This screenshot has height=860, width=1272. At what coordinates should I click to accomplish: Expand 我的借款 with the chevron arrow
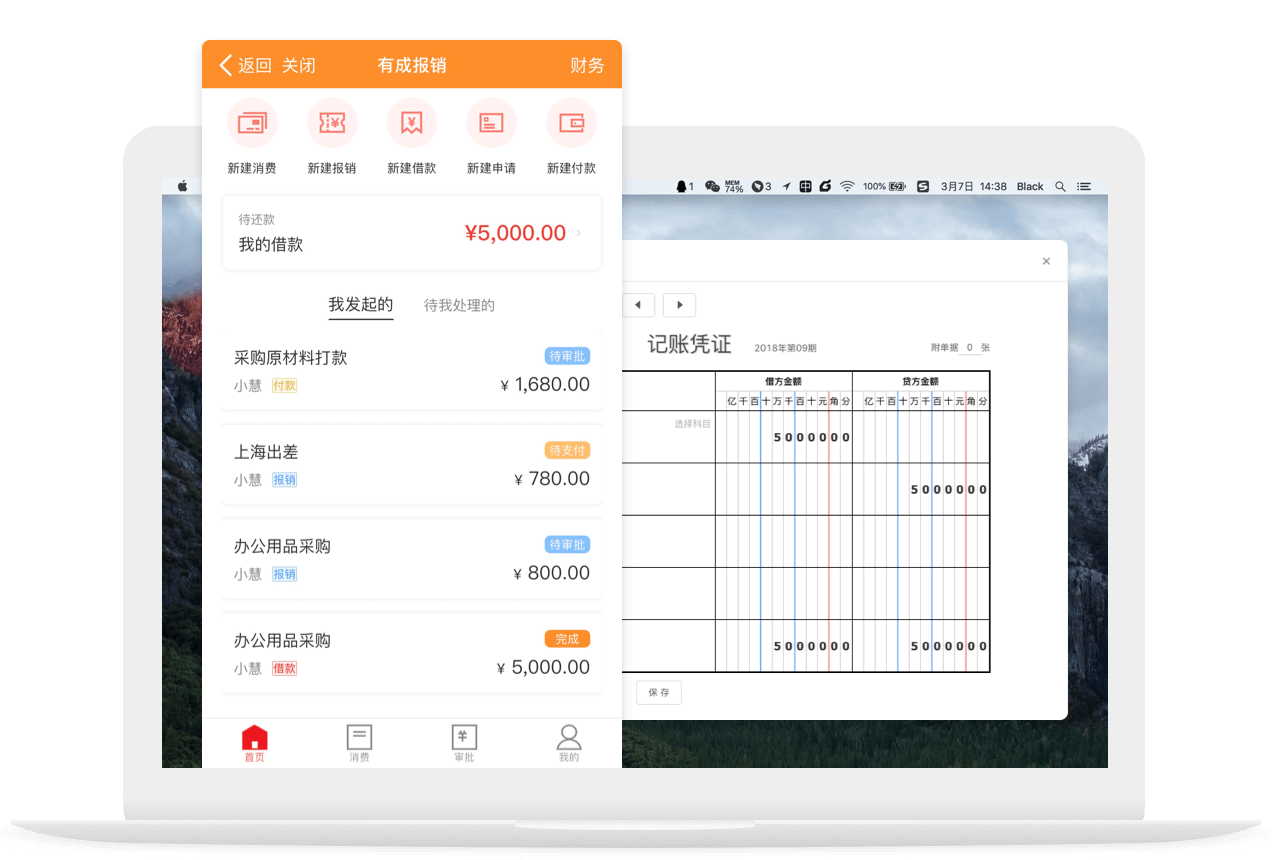(x=578, y=234)
